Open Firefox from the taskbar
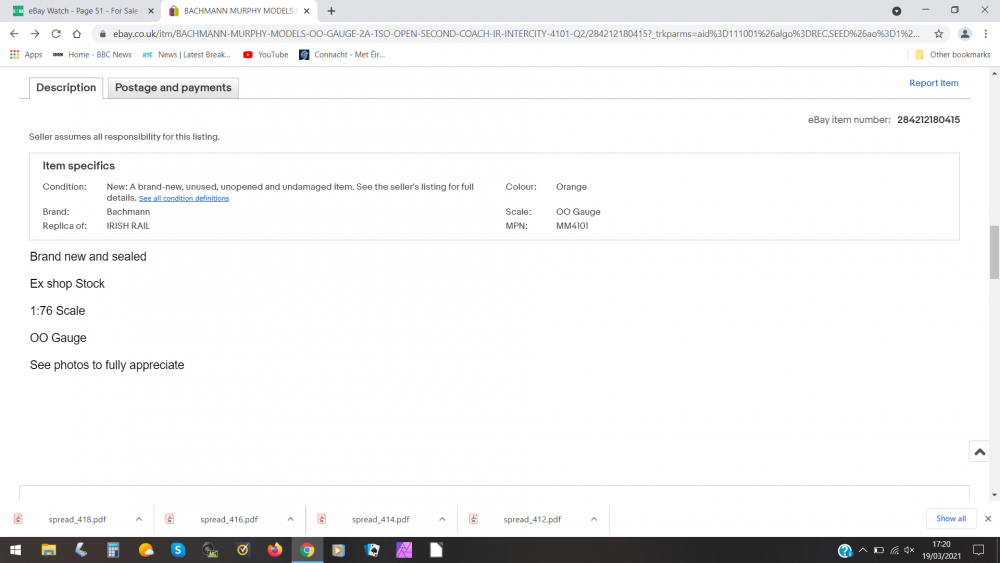This screenshot has width=1000, height=563. [x=275, y=550]
